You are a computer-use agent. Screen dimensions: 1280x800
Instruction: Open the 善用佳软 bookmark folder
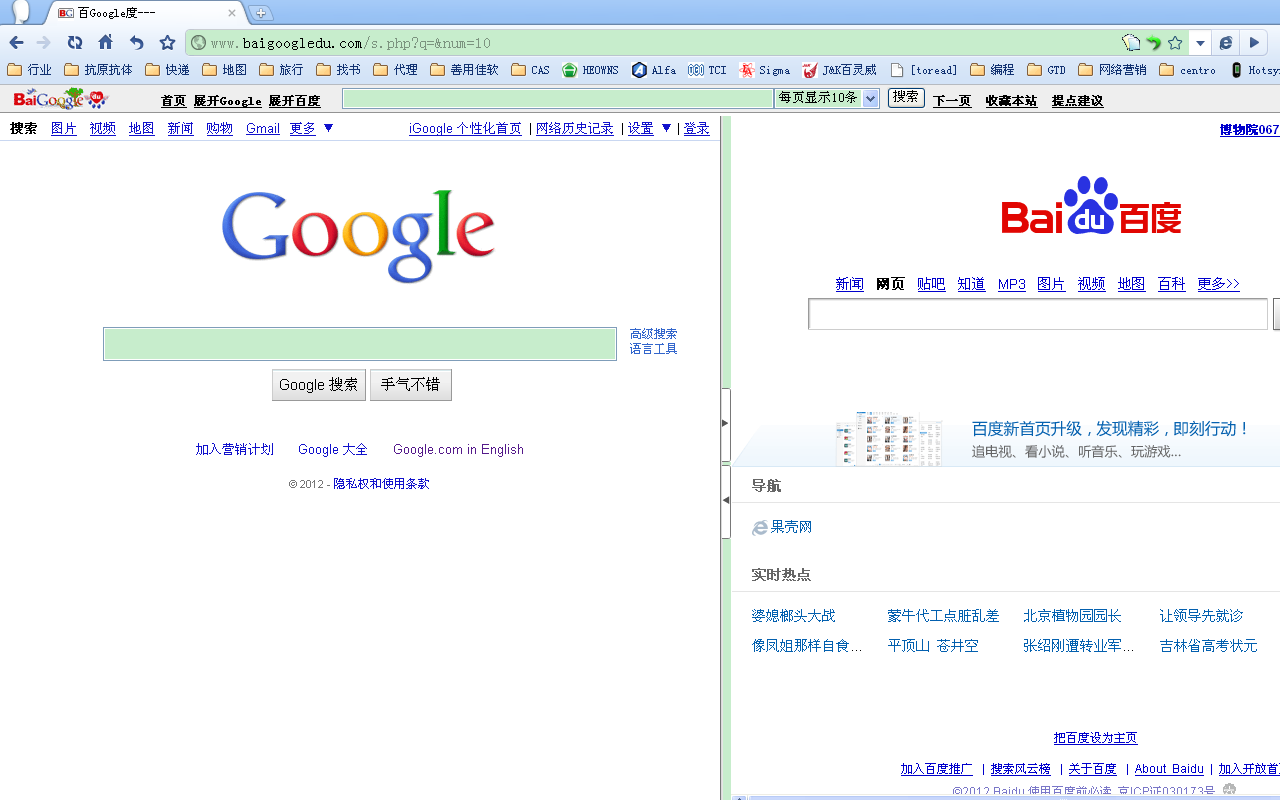464,70
